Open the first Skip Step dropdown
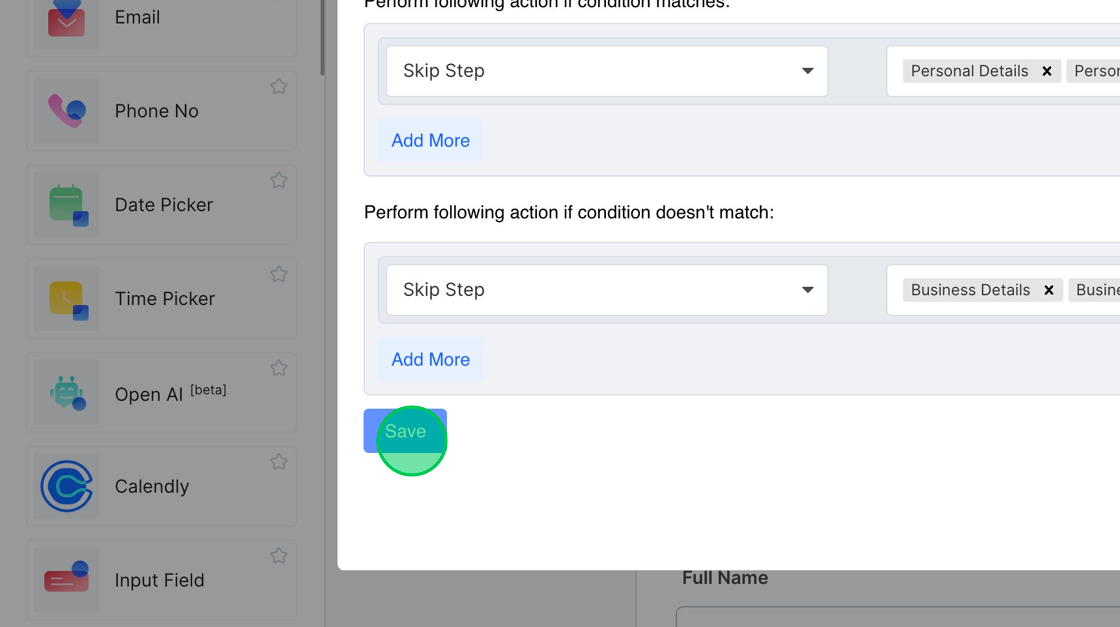Image resolution: width=1120 pixels, height=627 pixels. click(607, 71)
